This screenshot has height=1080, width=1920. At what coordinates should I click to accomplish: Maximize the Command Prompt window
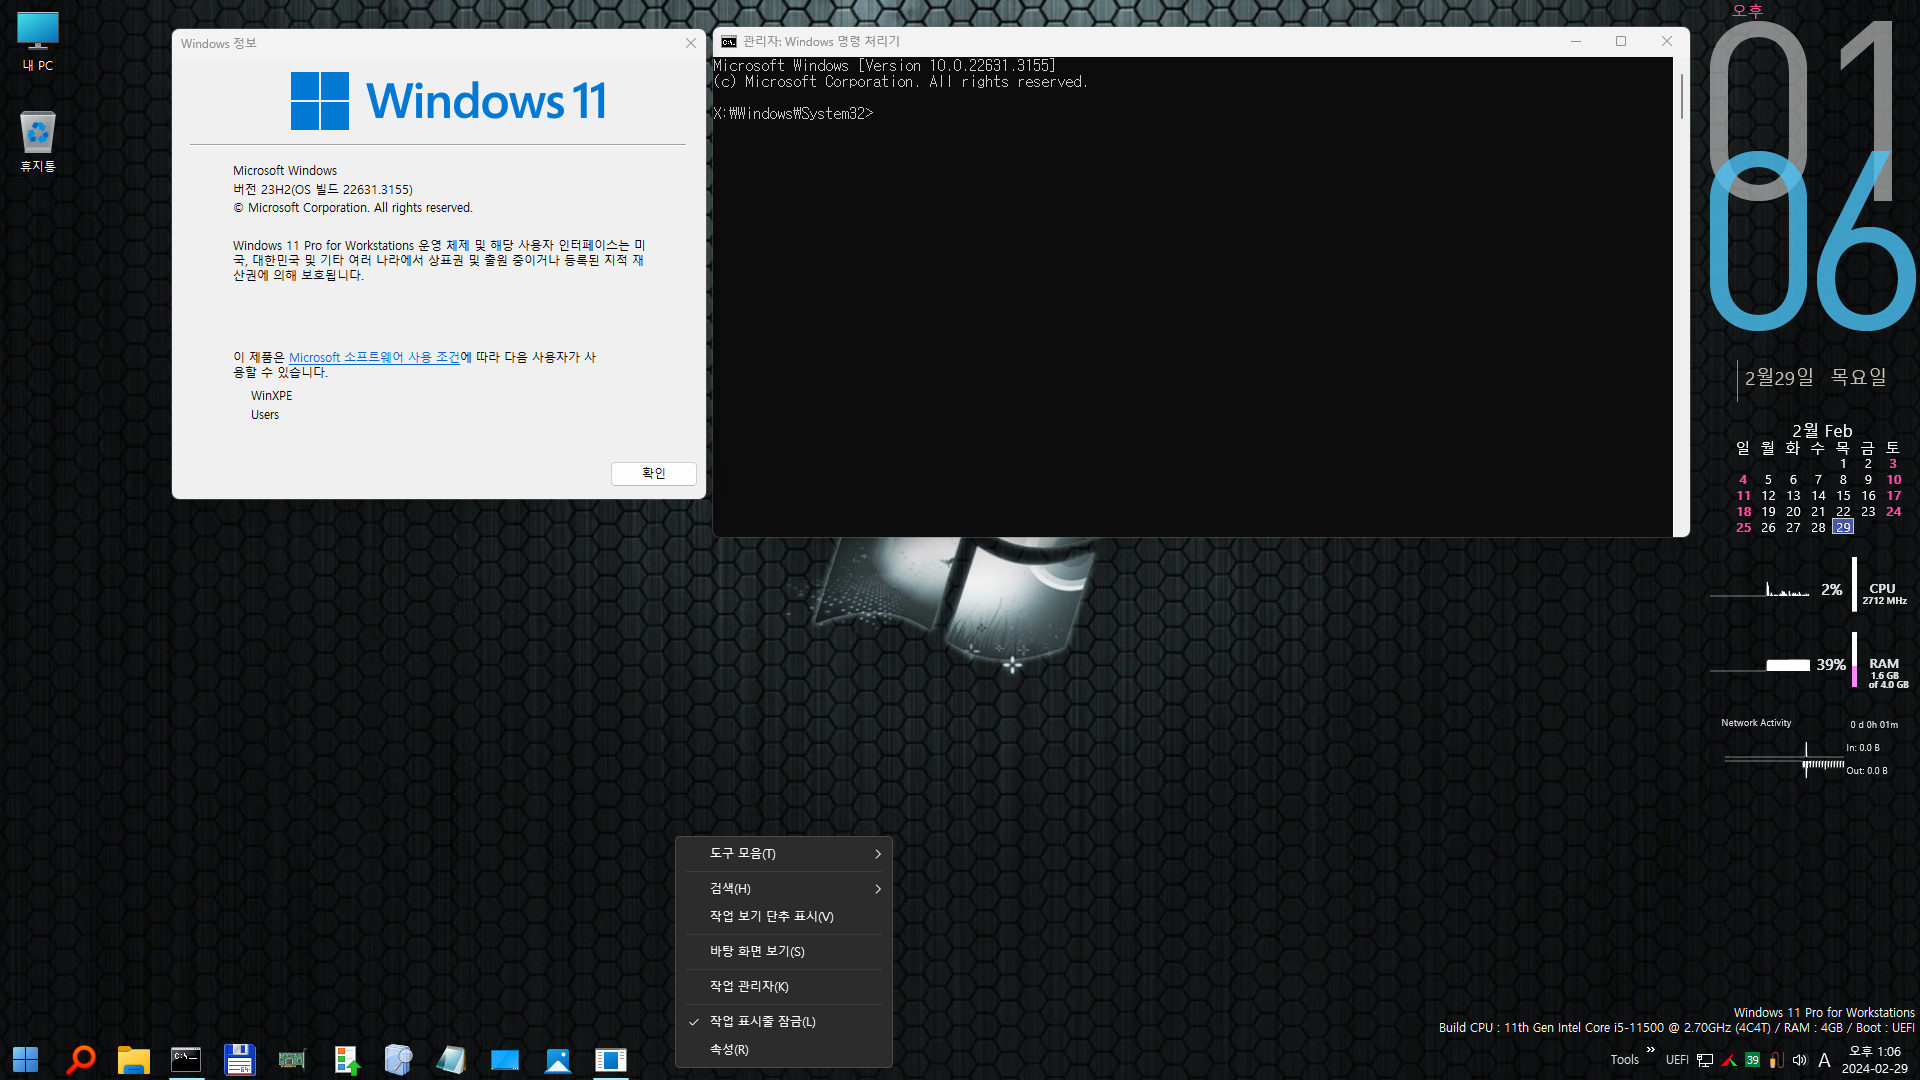1621,41
